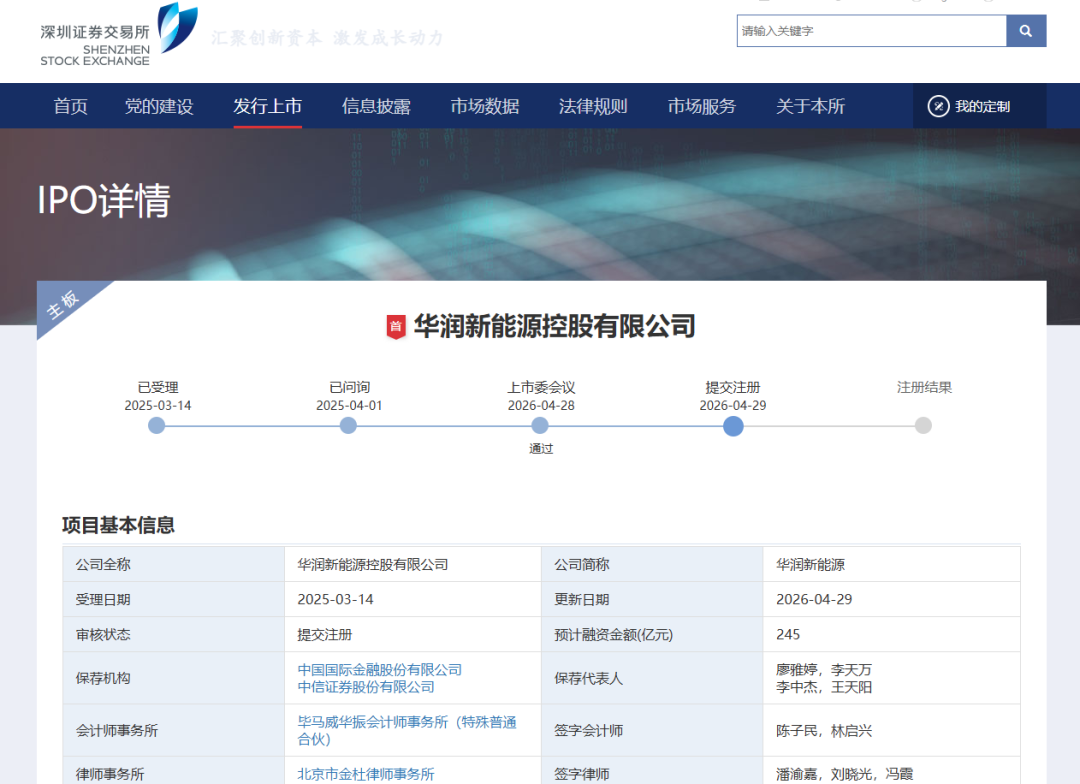Open the 法律规则 menu
Image resolution: width=1080 pixels, height=784 pixels.
tap(593, 106)
